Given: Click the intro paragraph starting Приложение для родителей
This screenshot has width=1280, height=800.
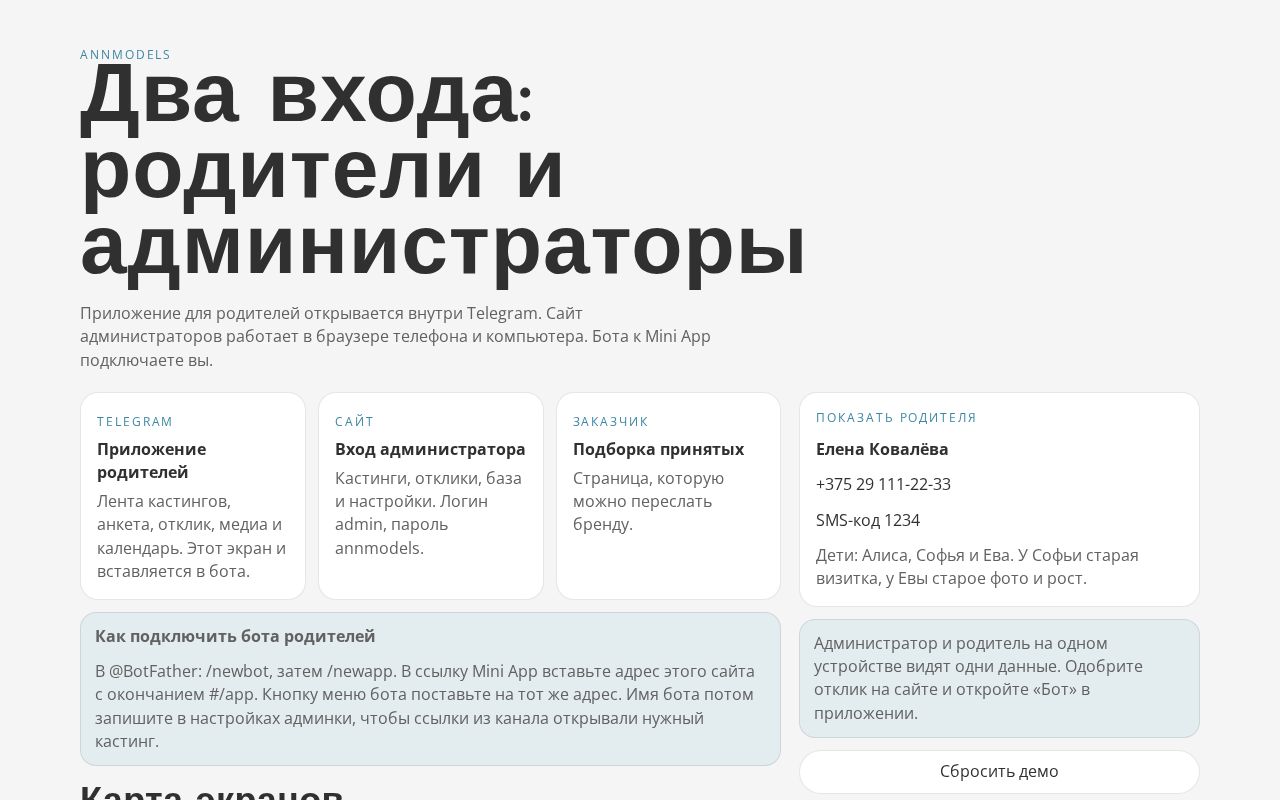Looking at the screenshot, I should [395, 337].
